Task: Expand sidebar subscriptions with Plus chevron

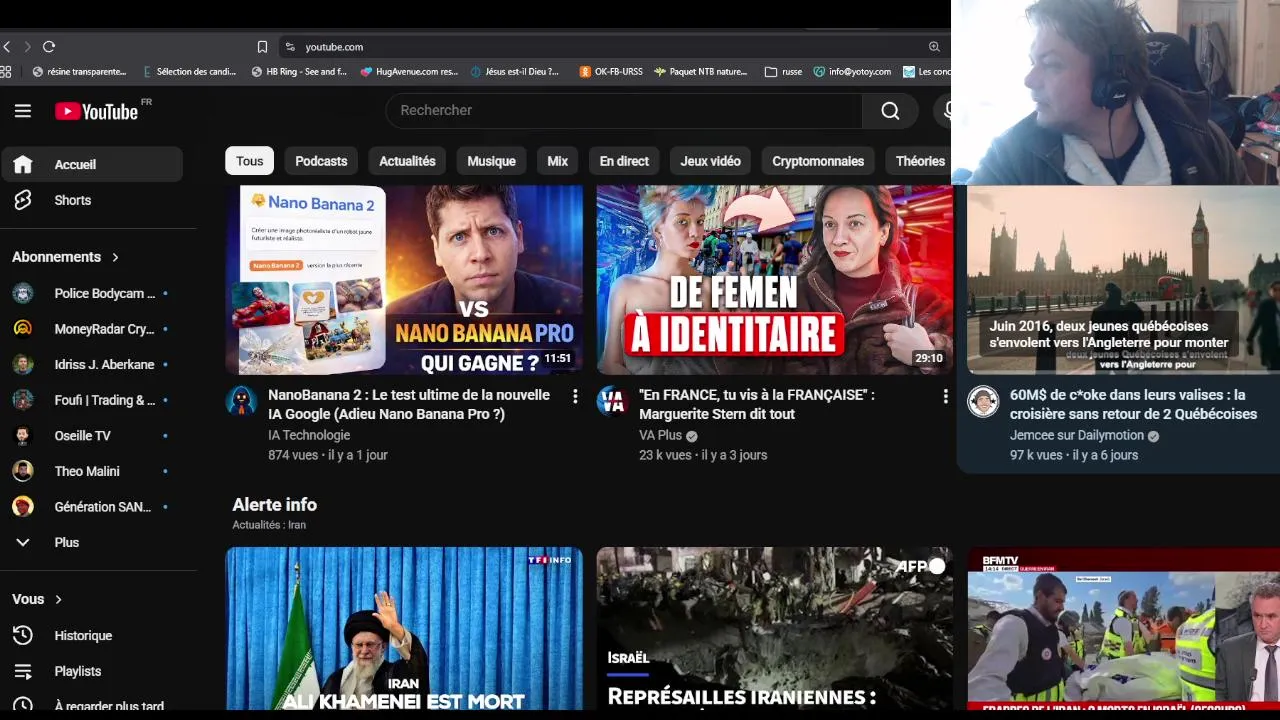Action: [x=23, y=542]
